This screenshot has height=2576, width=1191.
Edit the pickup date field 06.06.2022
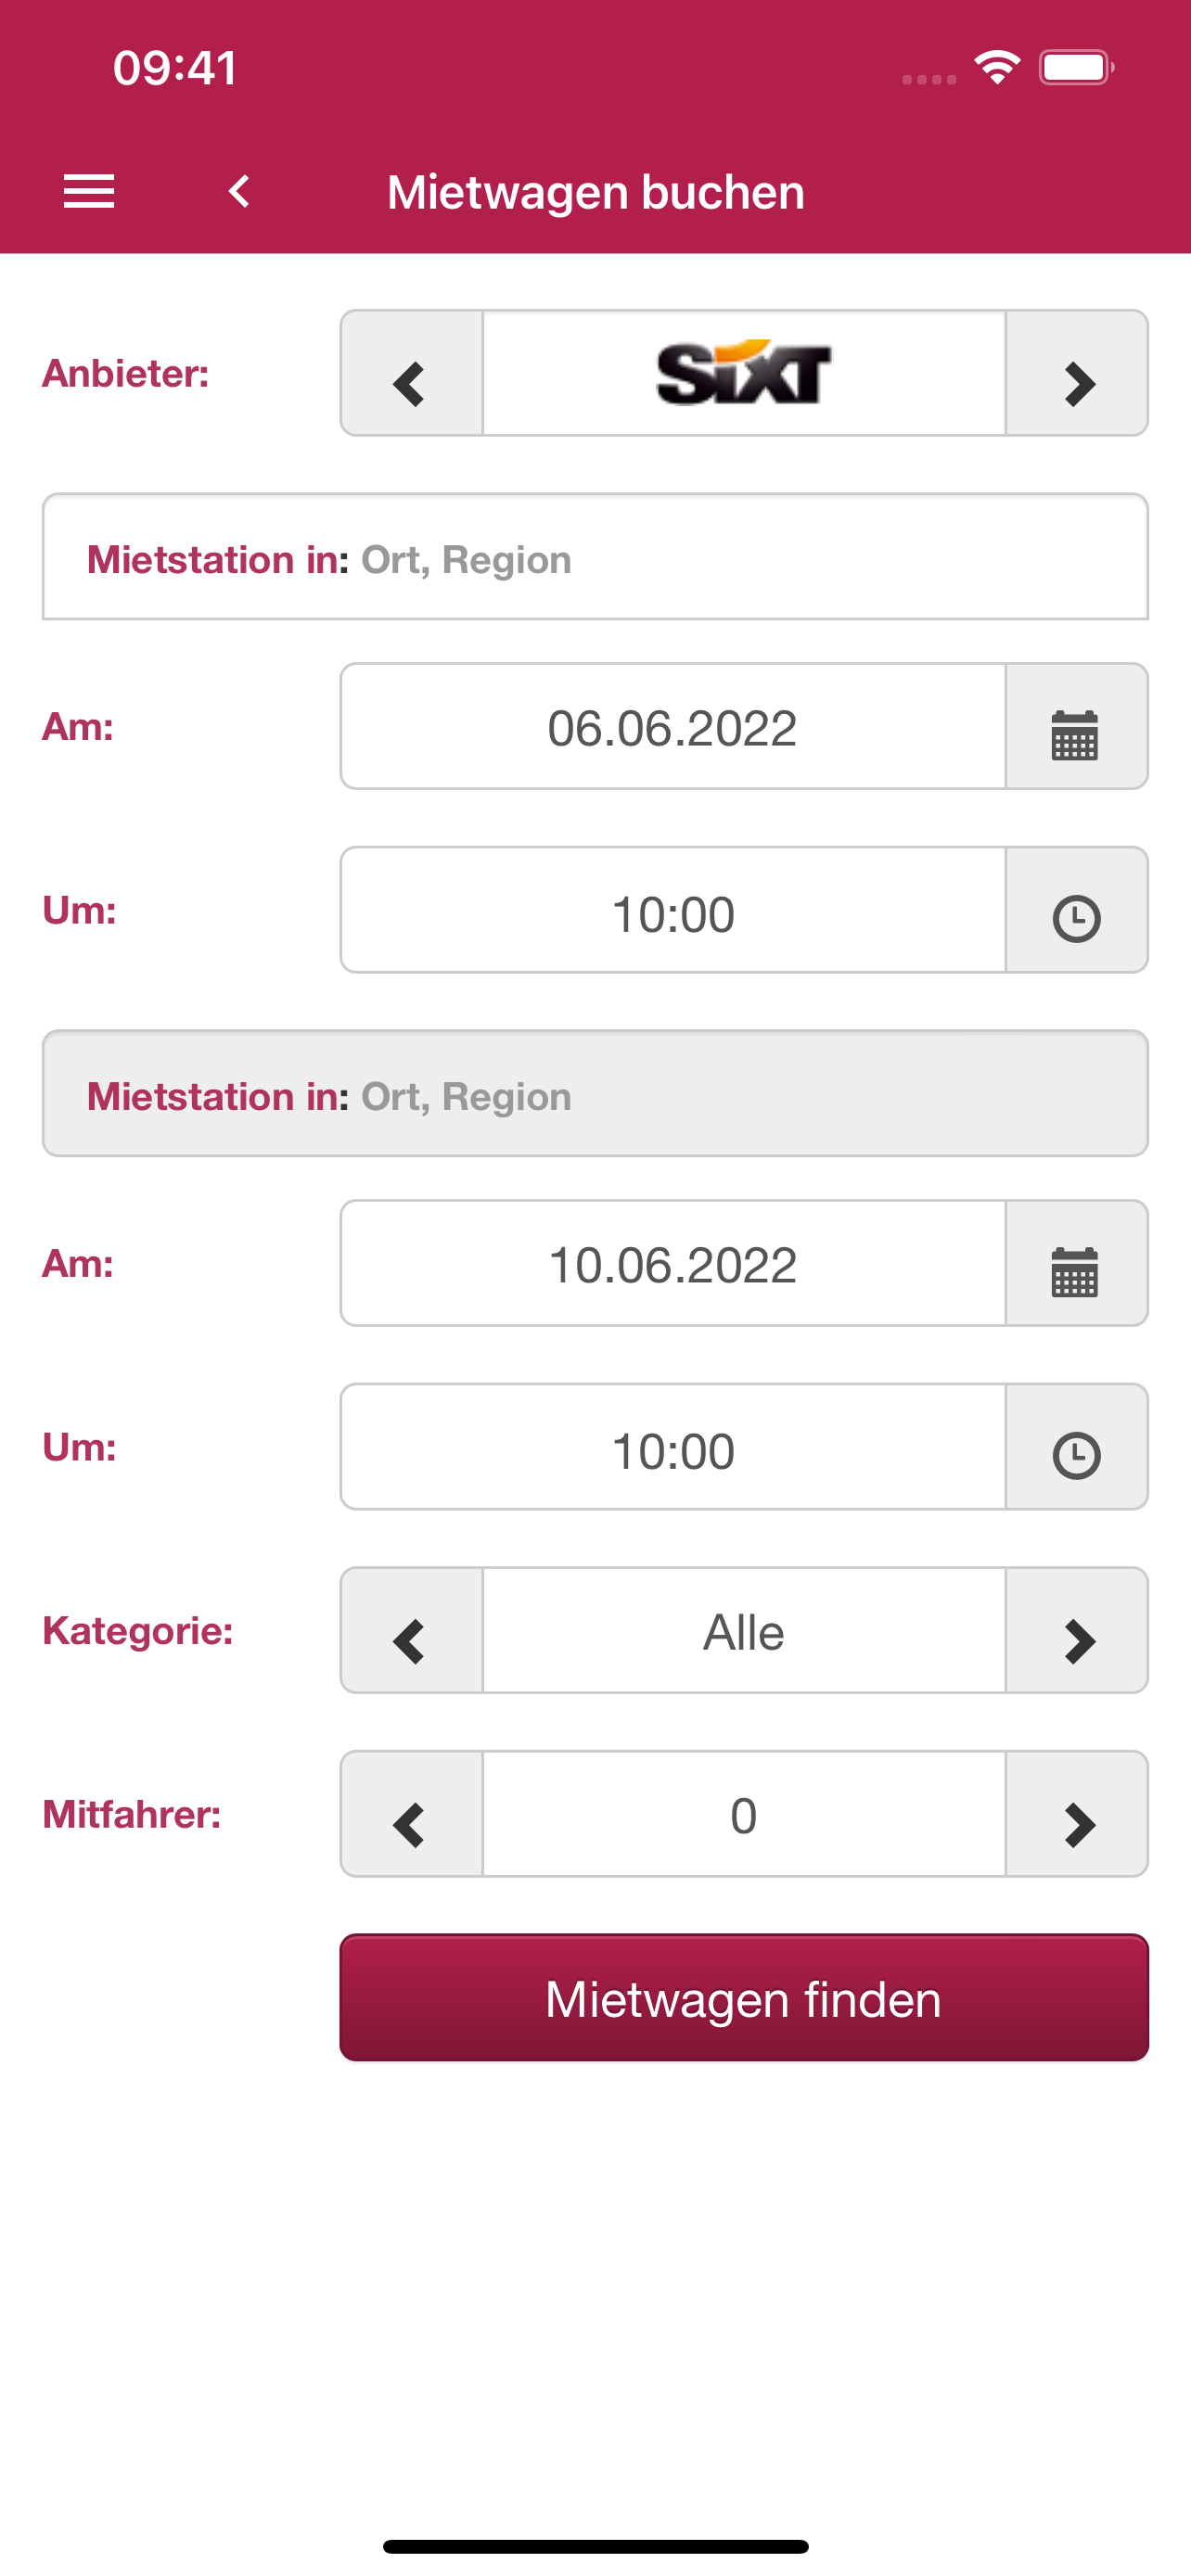click(673, 726)
